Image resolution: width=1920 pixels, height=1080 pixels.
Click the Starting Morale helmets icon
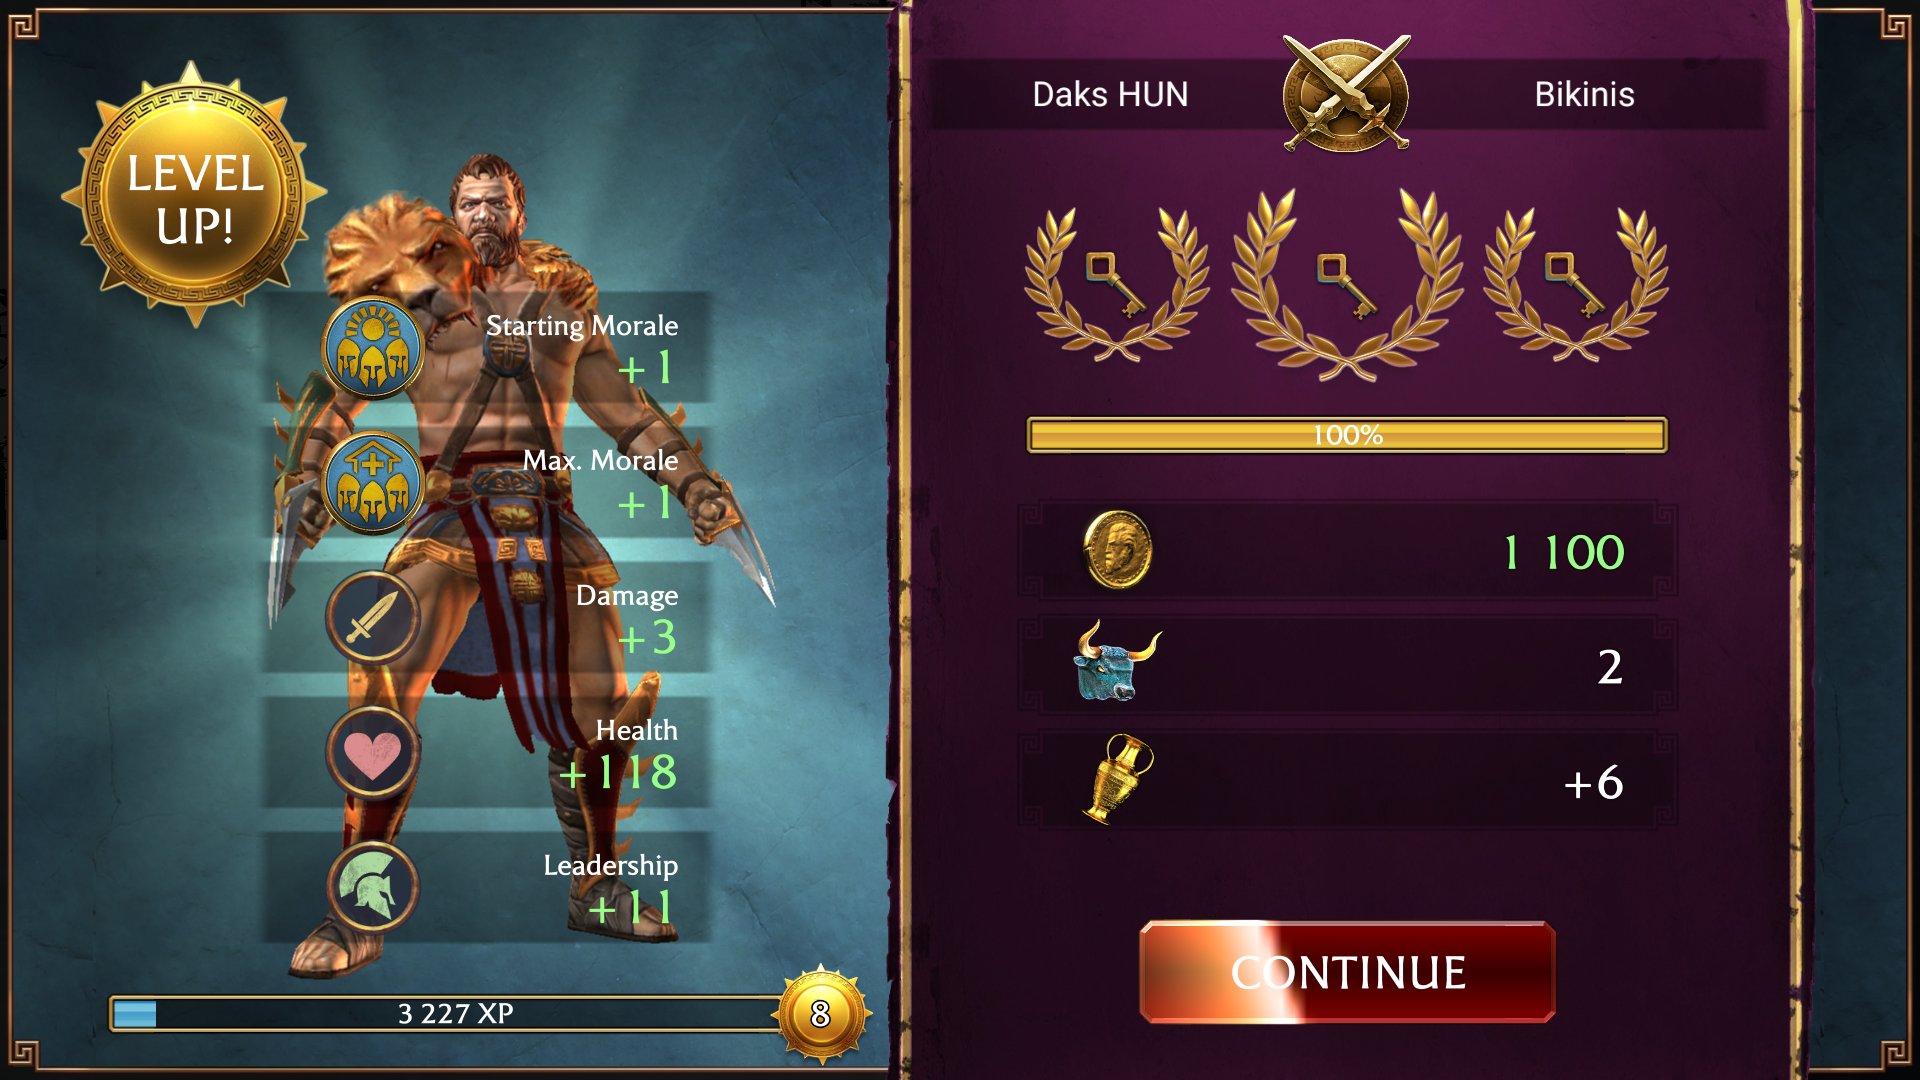(x=373, y=348)
